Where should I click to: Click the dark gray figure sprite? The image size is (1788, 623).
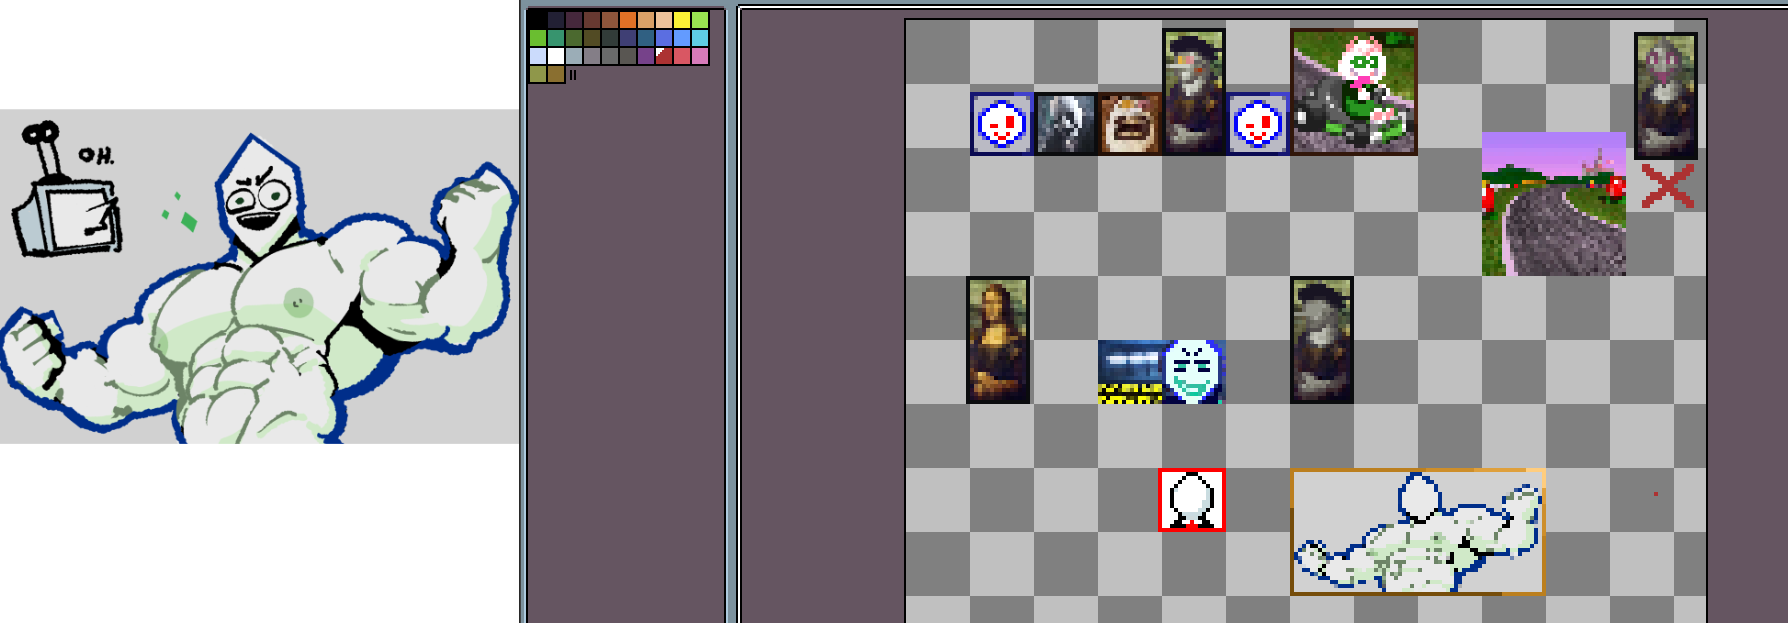1065,124
